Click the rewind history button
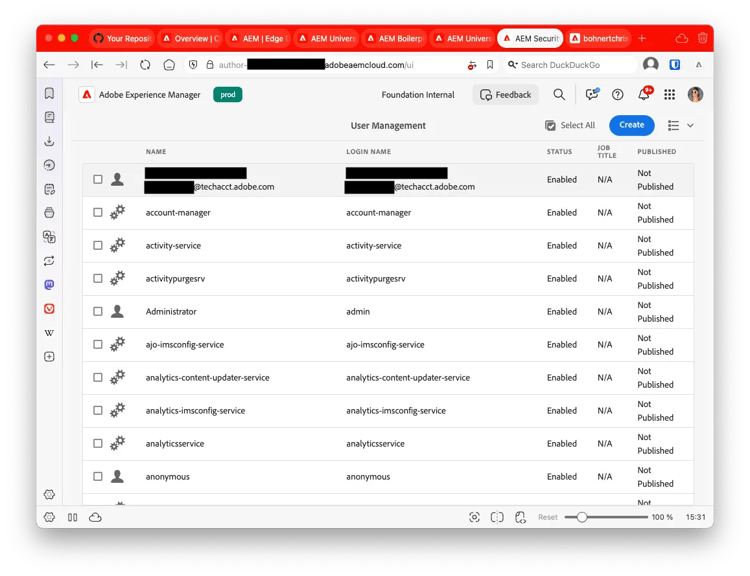This screenshot has width=750, height=576. coord(97,65)
